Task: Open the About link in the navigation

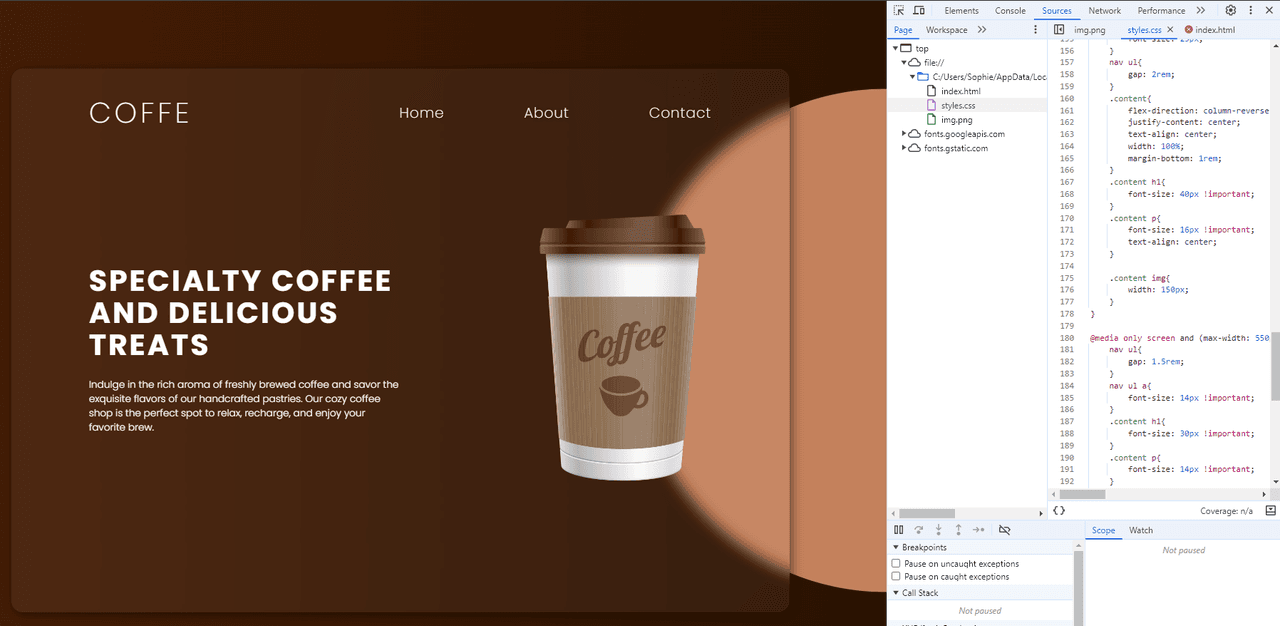Action: tap(546, 113)
